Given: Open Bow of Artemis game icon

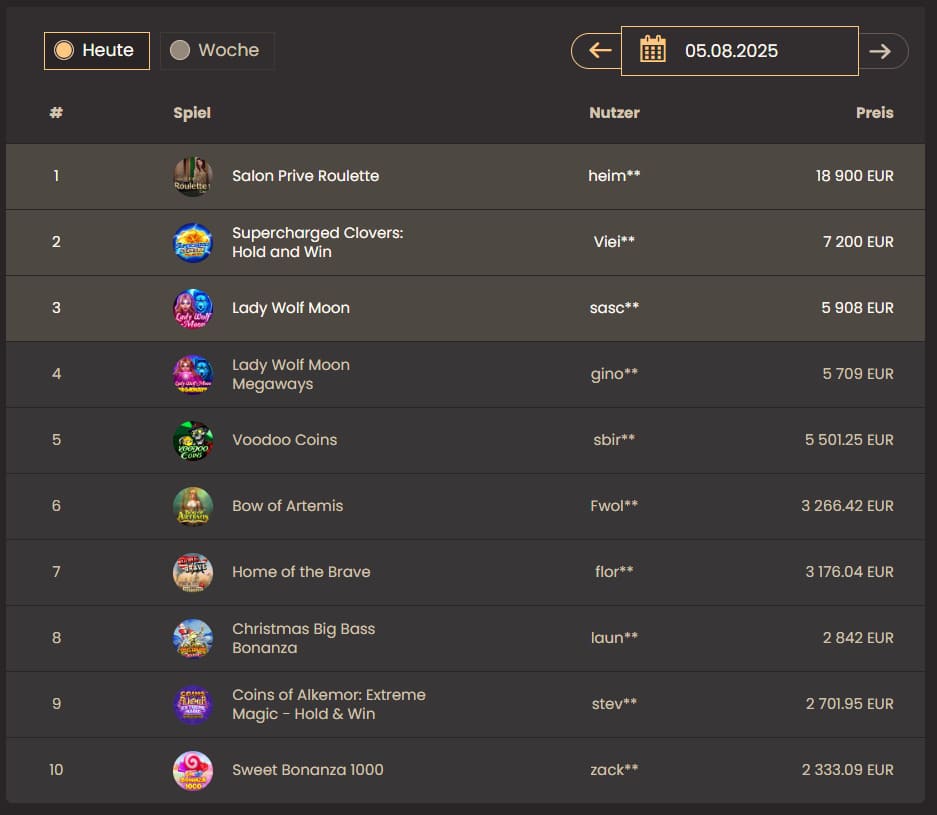Looking at the screenshot, I should click(x=192, y=506).
